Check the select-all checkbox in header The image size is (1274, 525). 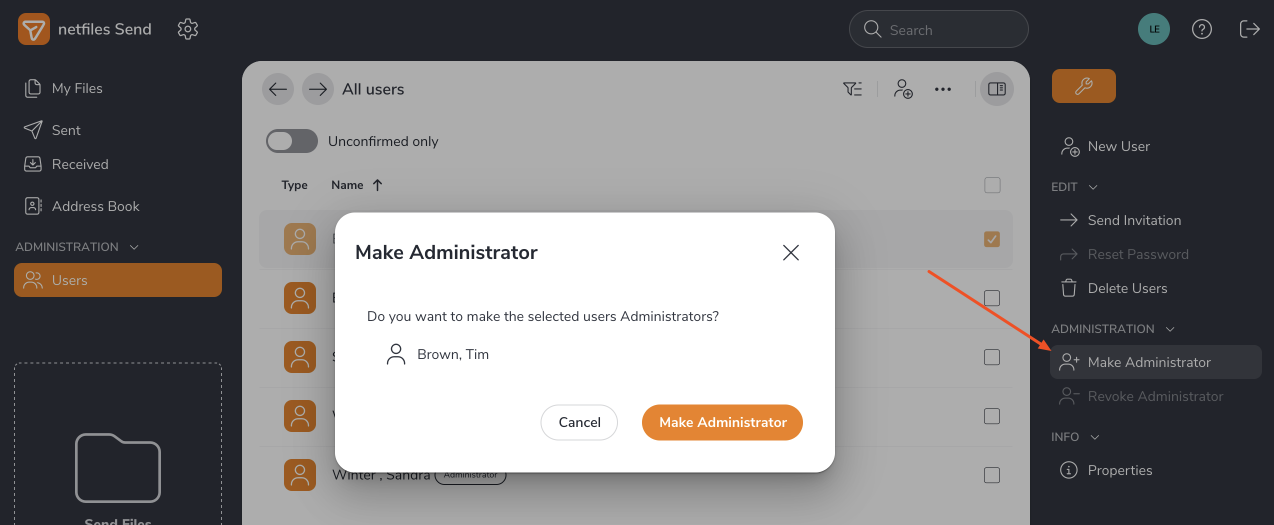click(992, 185)
